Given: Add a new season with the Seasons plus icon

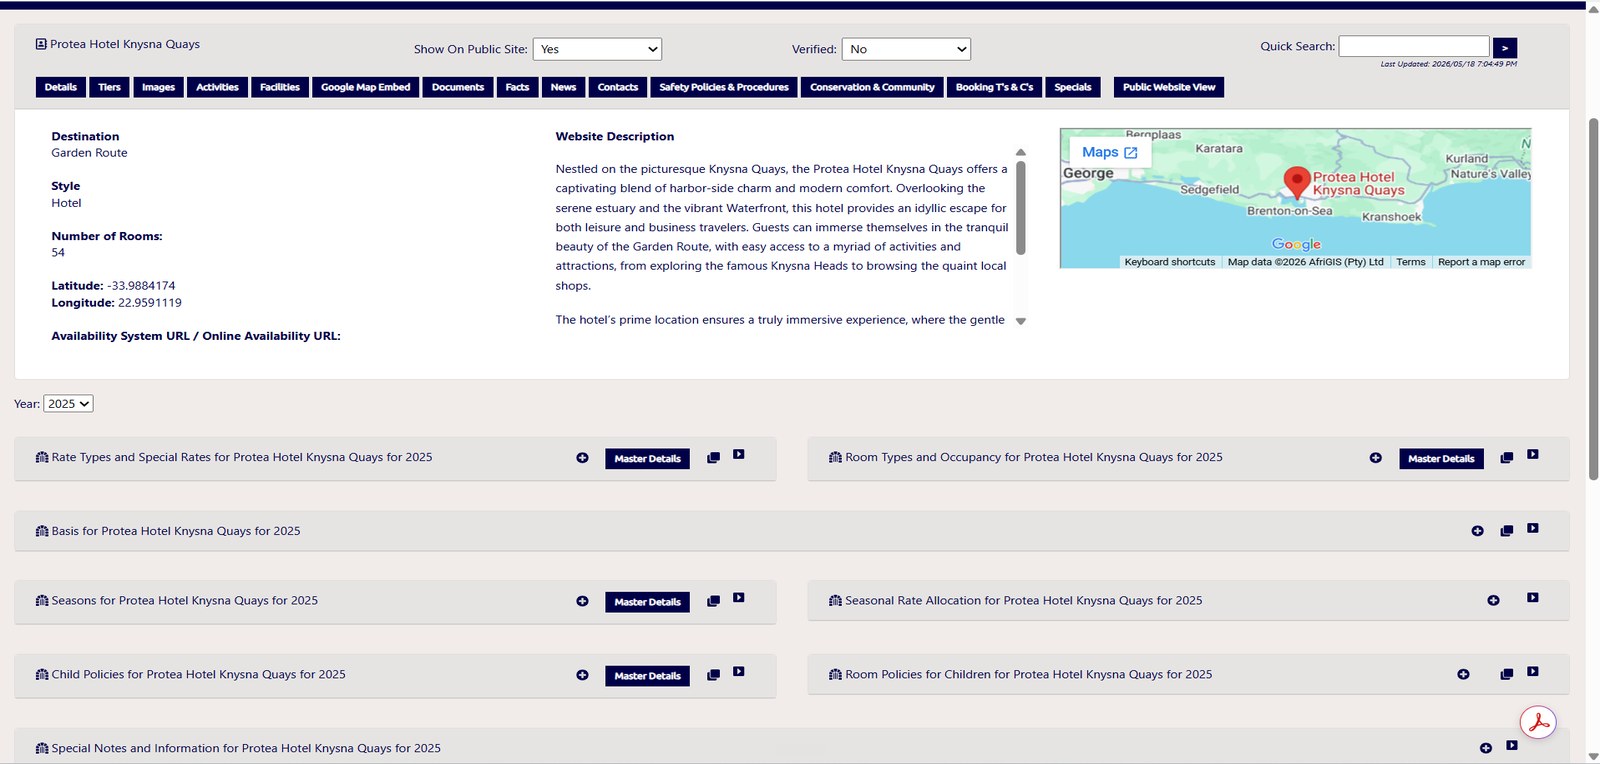Looking at the screenshot, I should tap(582, 601).
